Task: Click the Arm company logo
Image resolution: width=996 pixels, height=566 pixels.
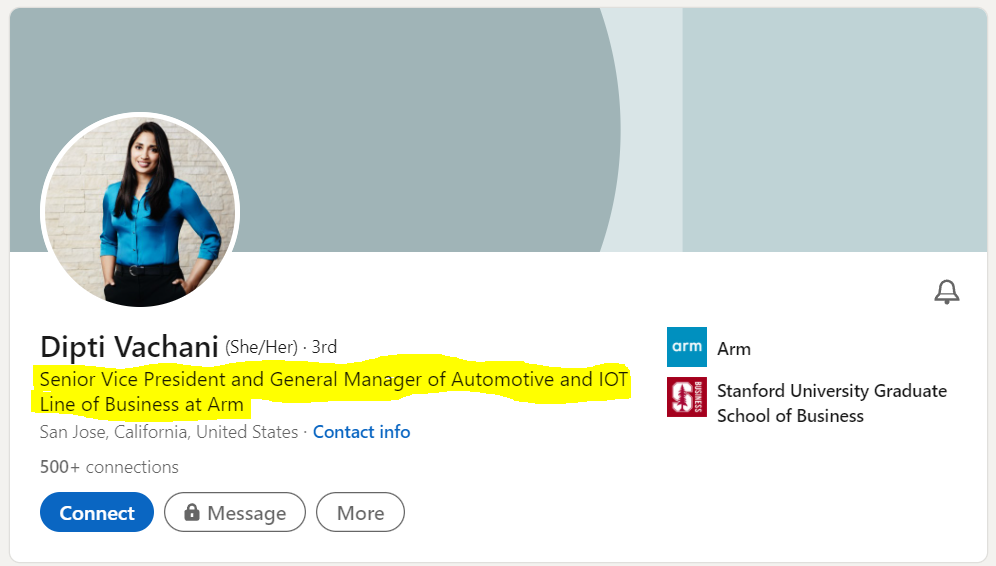Action: tap(686, 347)
